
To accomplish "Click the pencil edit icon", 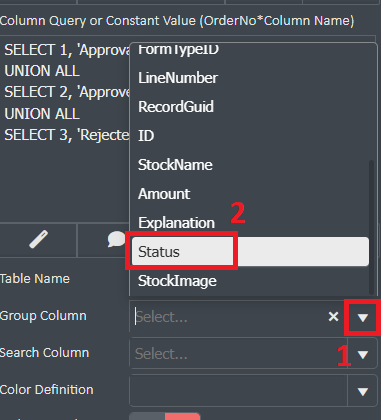I will (39, 239).
